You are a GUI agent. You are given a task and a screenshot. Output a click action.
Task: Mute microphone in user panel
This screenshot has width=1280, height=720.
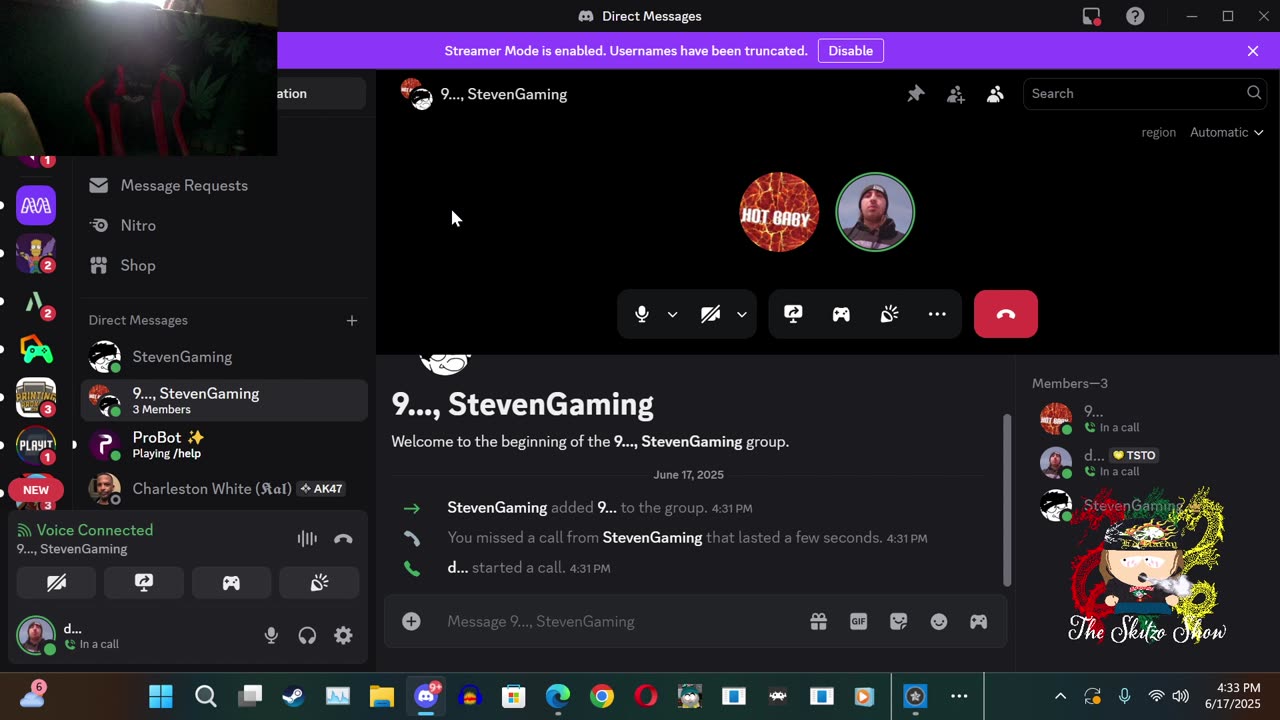[271, 635]
